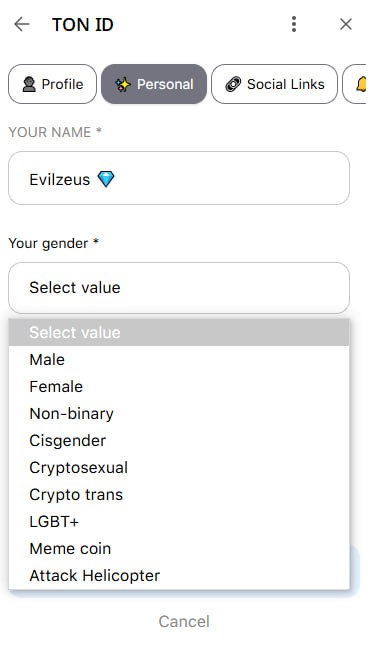Screen dimensions: 374x646
Task: Close the TON ID panel
Action: tap(346, 24)
